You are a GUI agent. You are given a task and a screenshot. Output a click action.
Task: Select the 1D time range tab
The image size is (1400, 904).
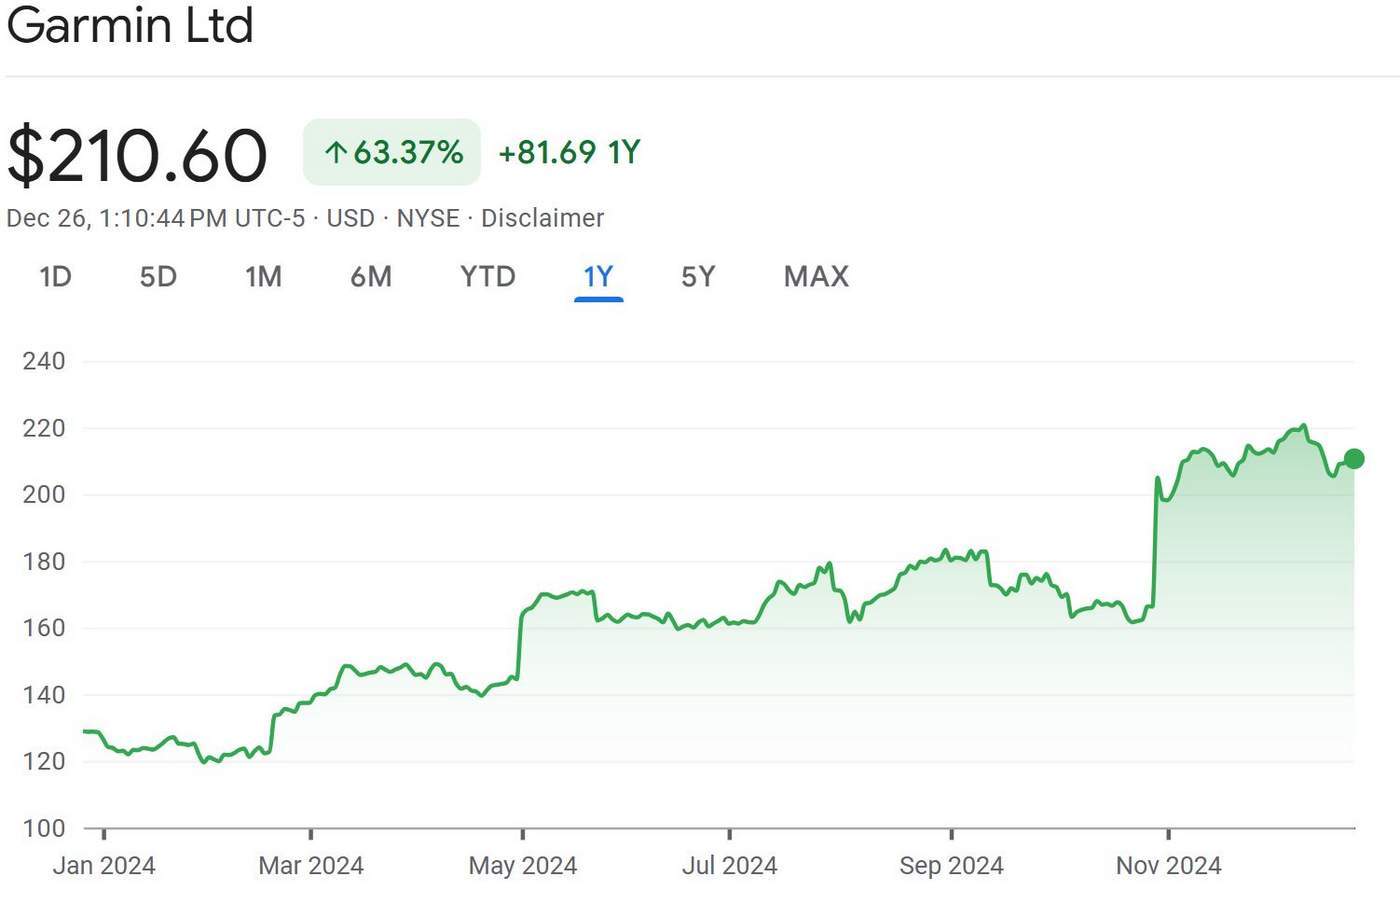[x=55, y=277]
